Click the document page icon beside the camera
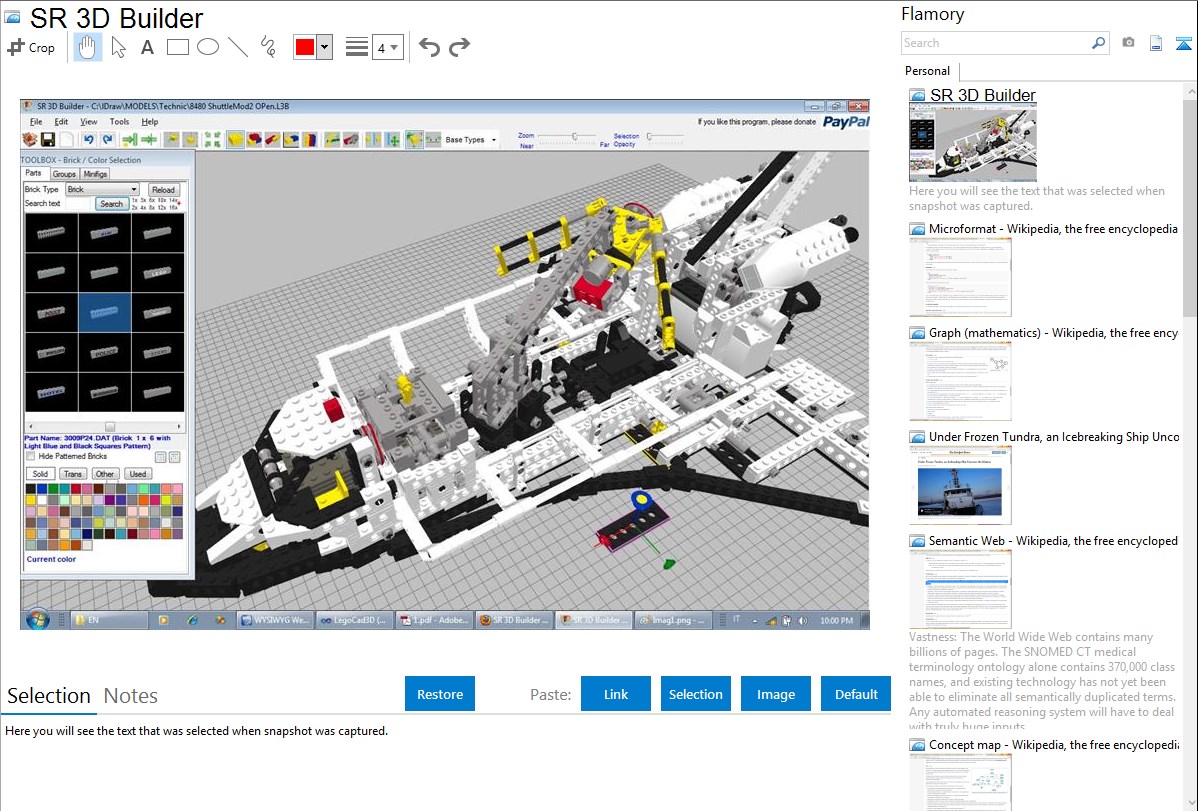 coord(1156,43)
